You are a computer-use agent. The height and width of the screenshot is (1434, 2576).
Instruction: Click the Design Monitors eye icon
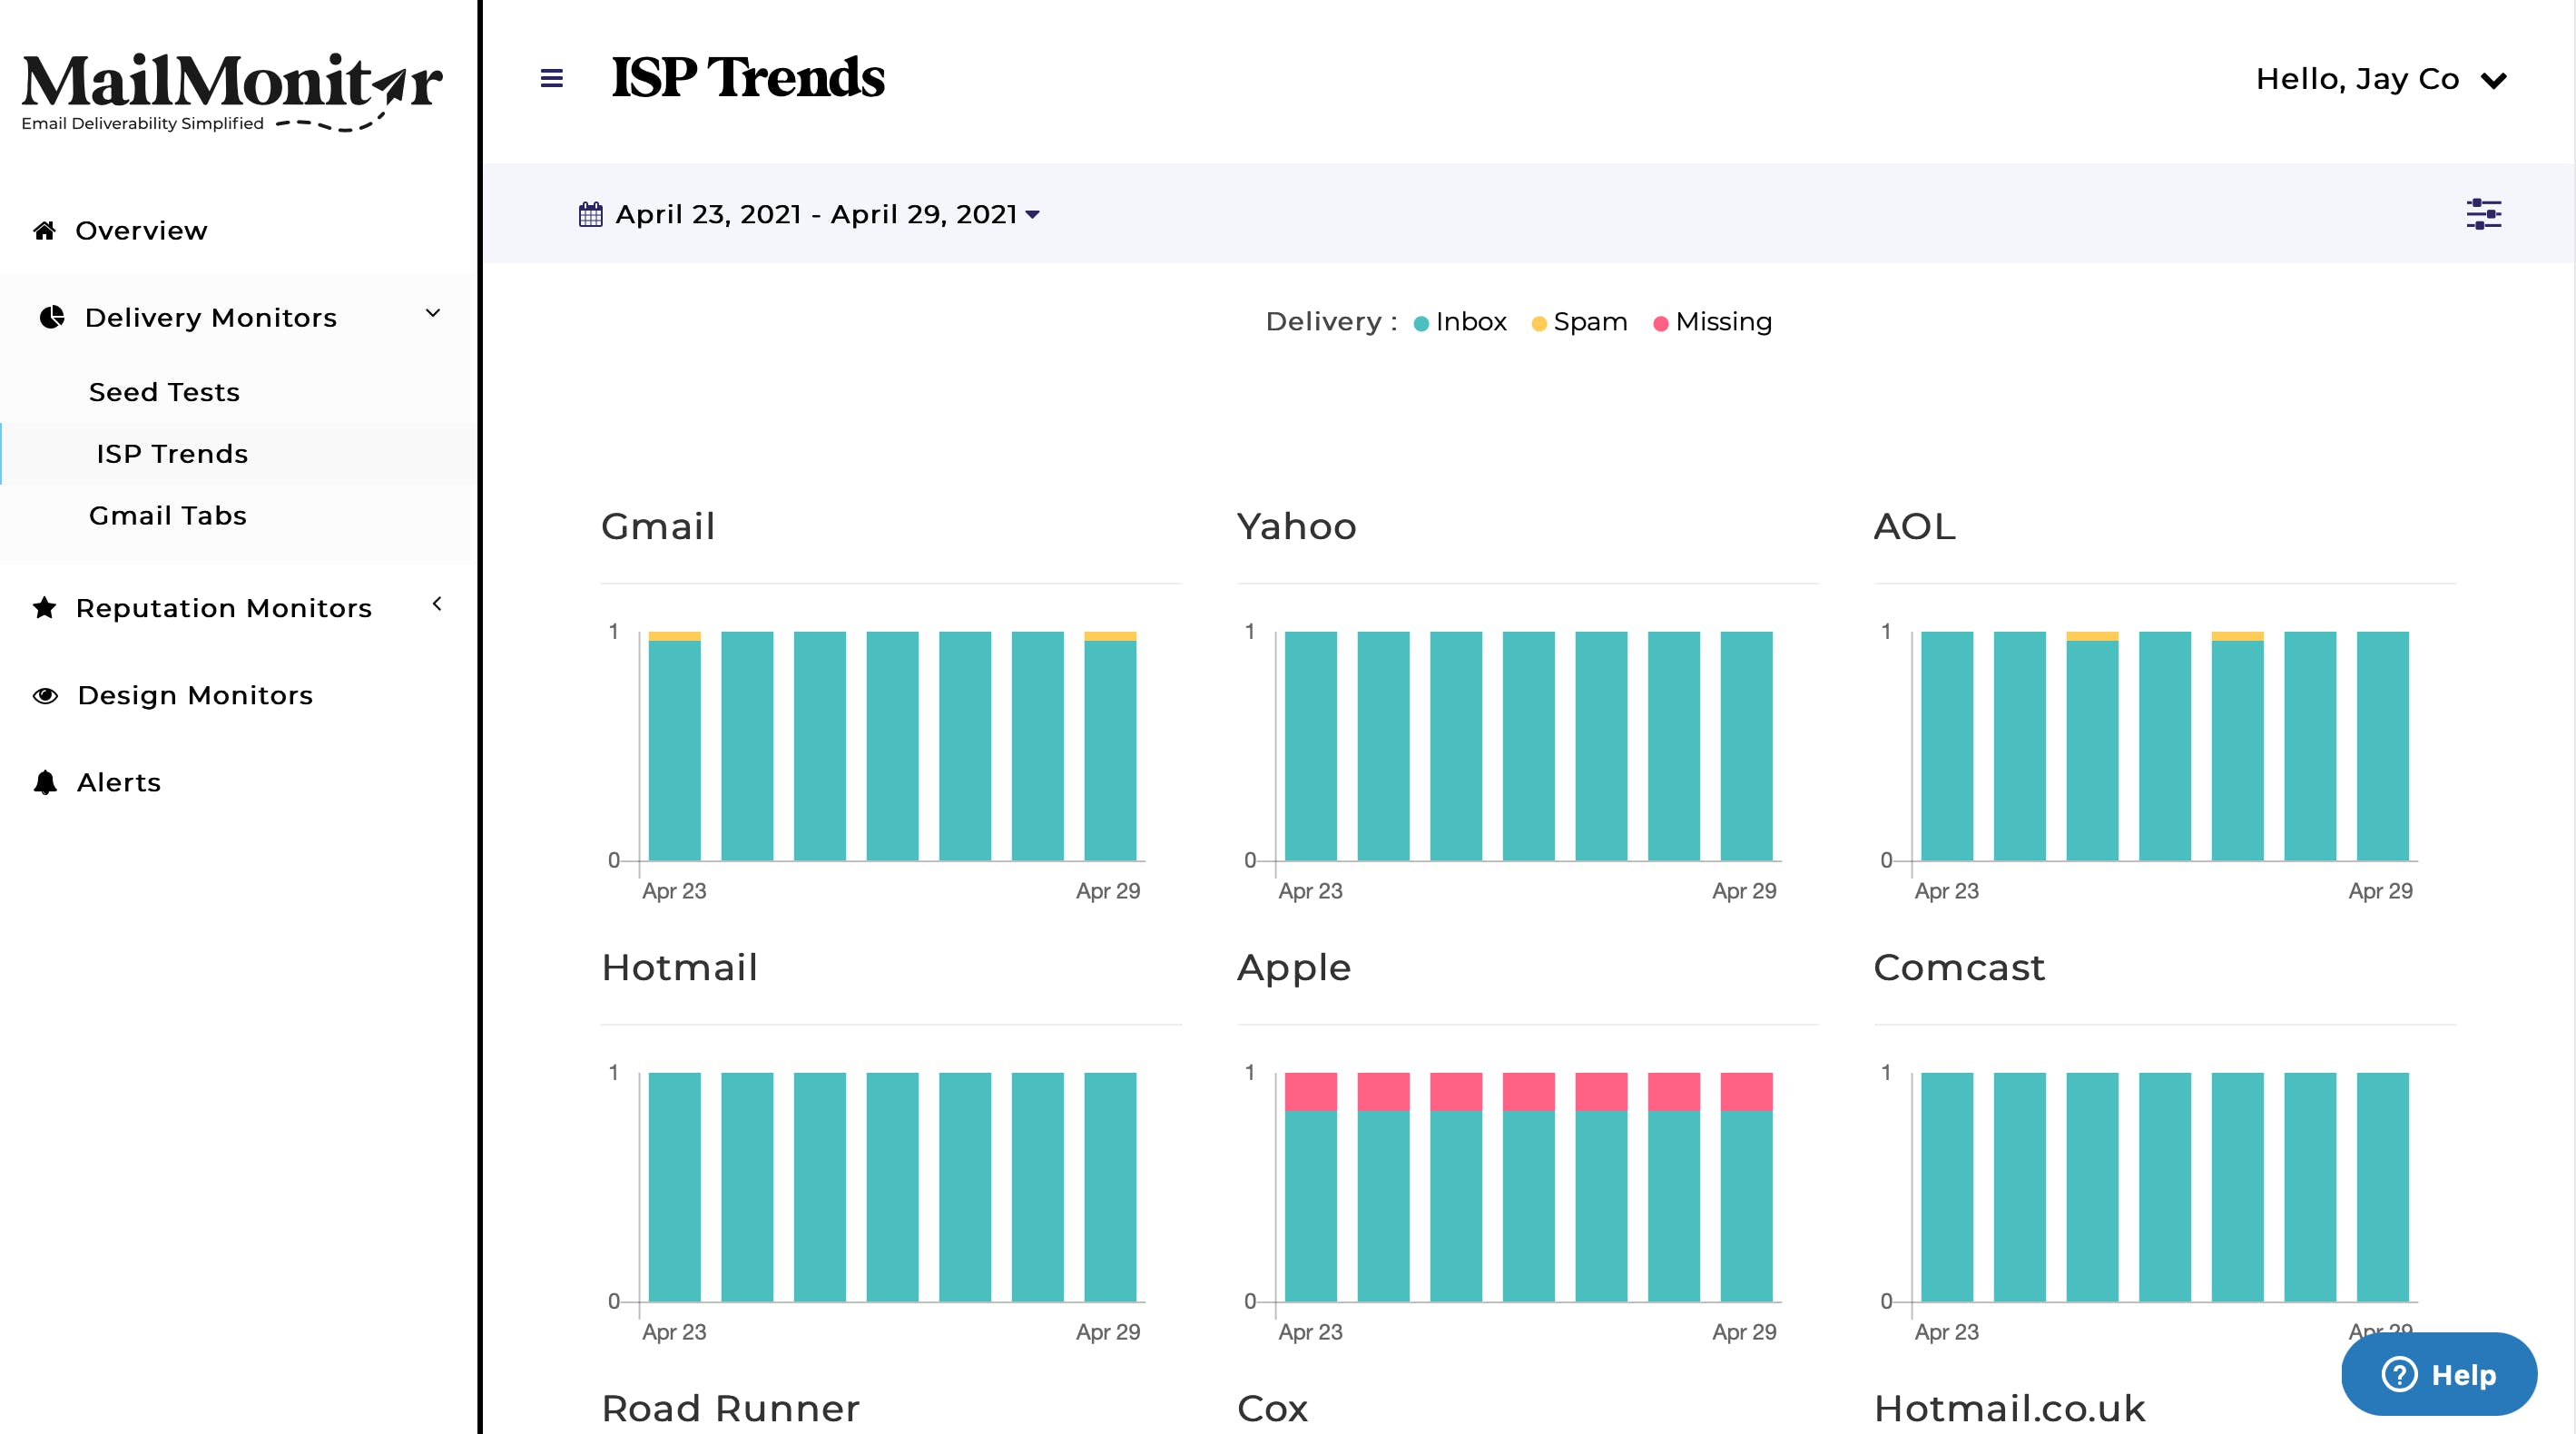(x=45, y=695)
